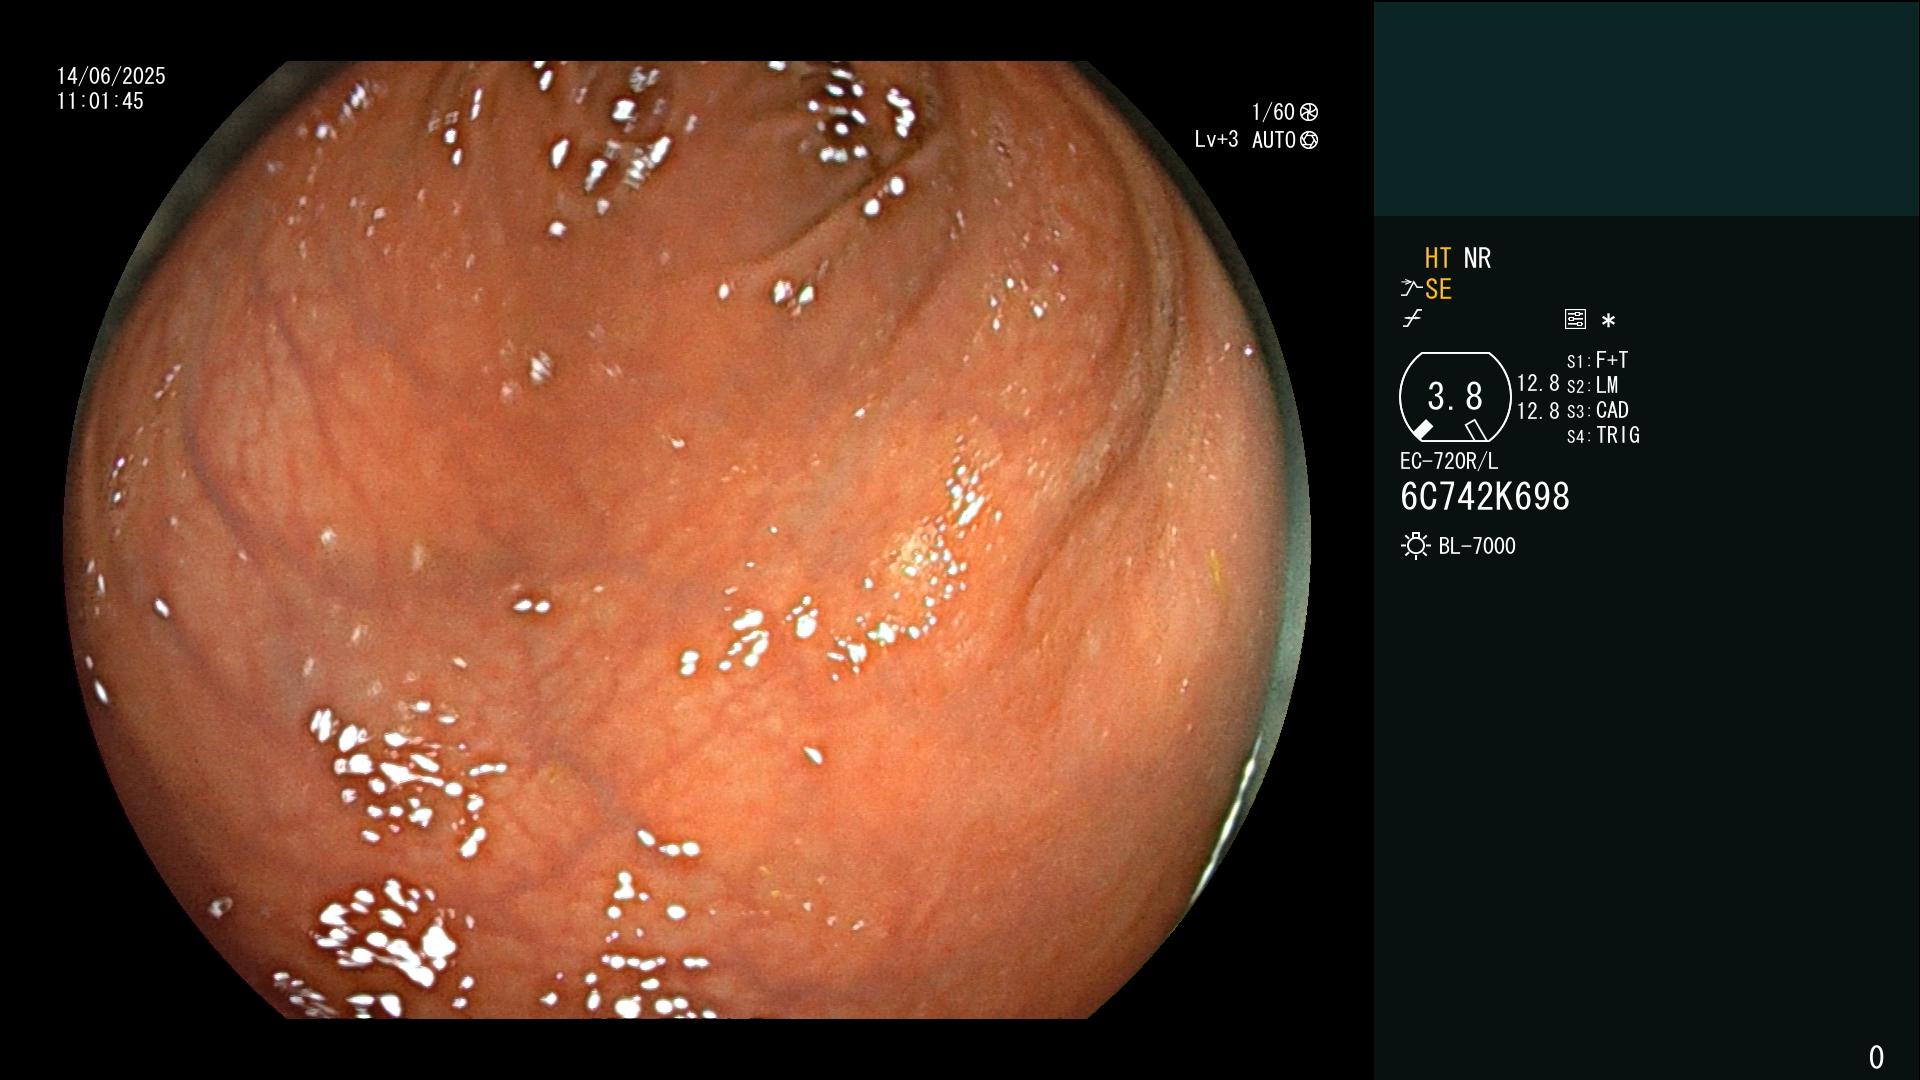Click the 1/60 shutter speed value
This screenshot has height=1080, width=1920.
[1273, 112]
